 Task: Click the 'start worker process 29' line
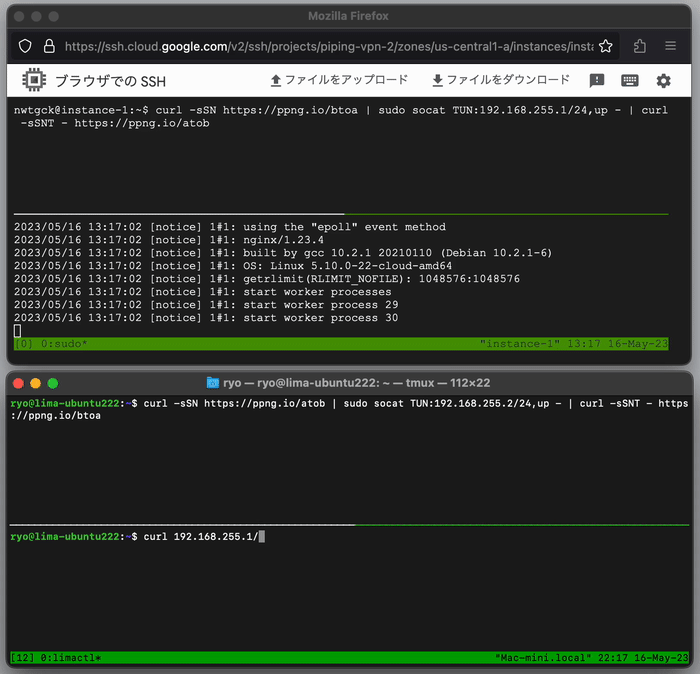pos(206,305)
